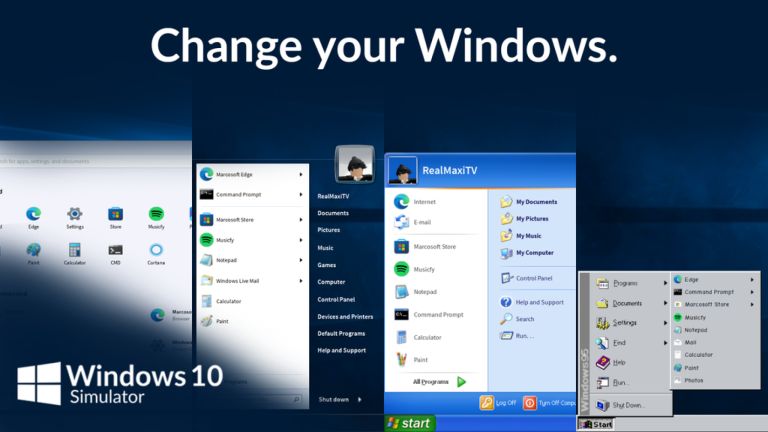Expand Programs submenu in Windows 95 menu
The height and width of the screenshot is (432, 768).
631,283
